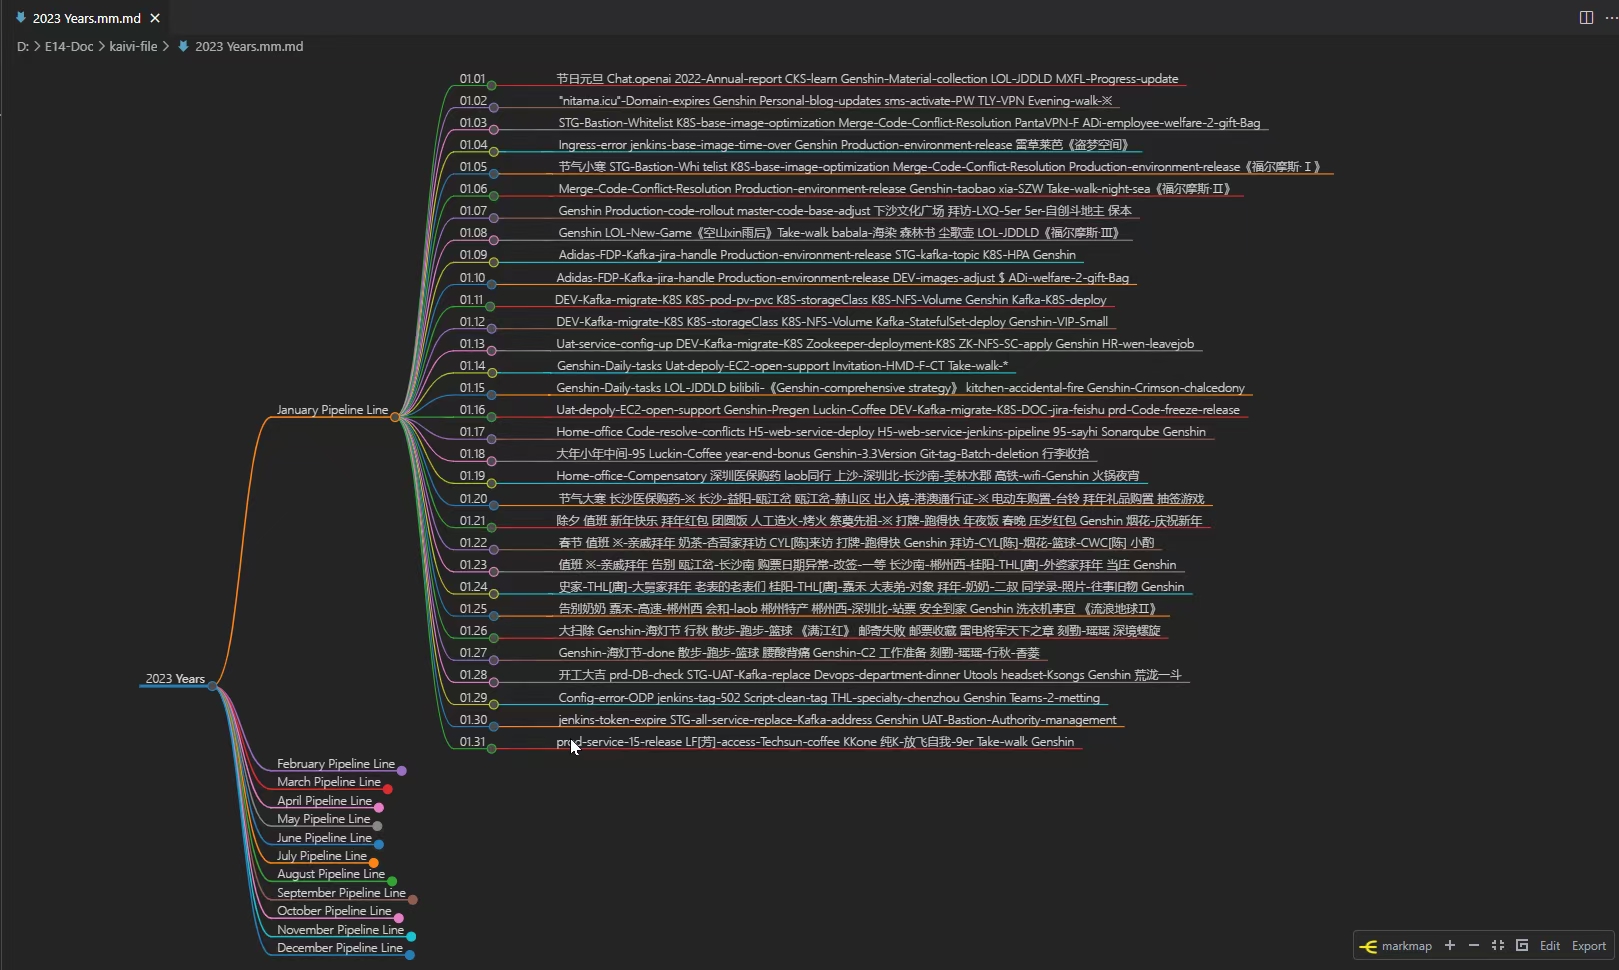This screenshot has width=1619, height=970.
Task: Click text starting 'Adidas-FDP-Kafka-jira-handle' on 01.09
Action: (x=817, y=255)
